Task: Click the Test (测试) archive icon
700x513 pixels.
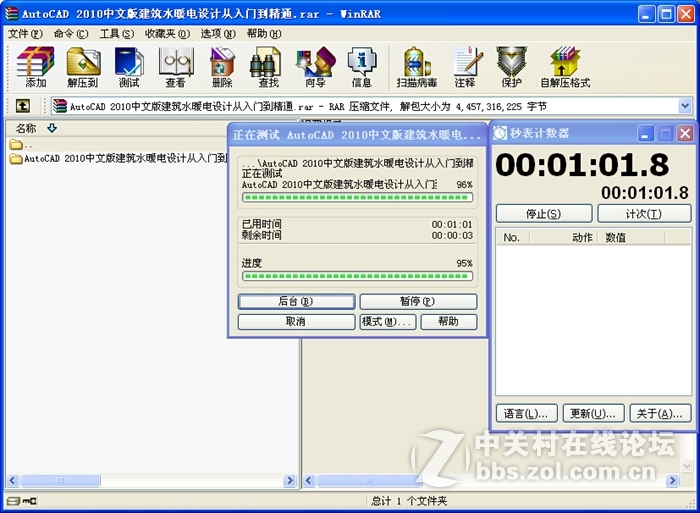Action: pos(129,67)
